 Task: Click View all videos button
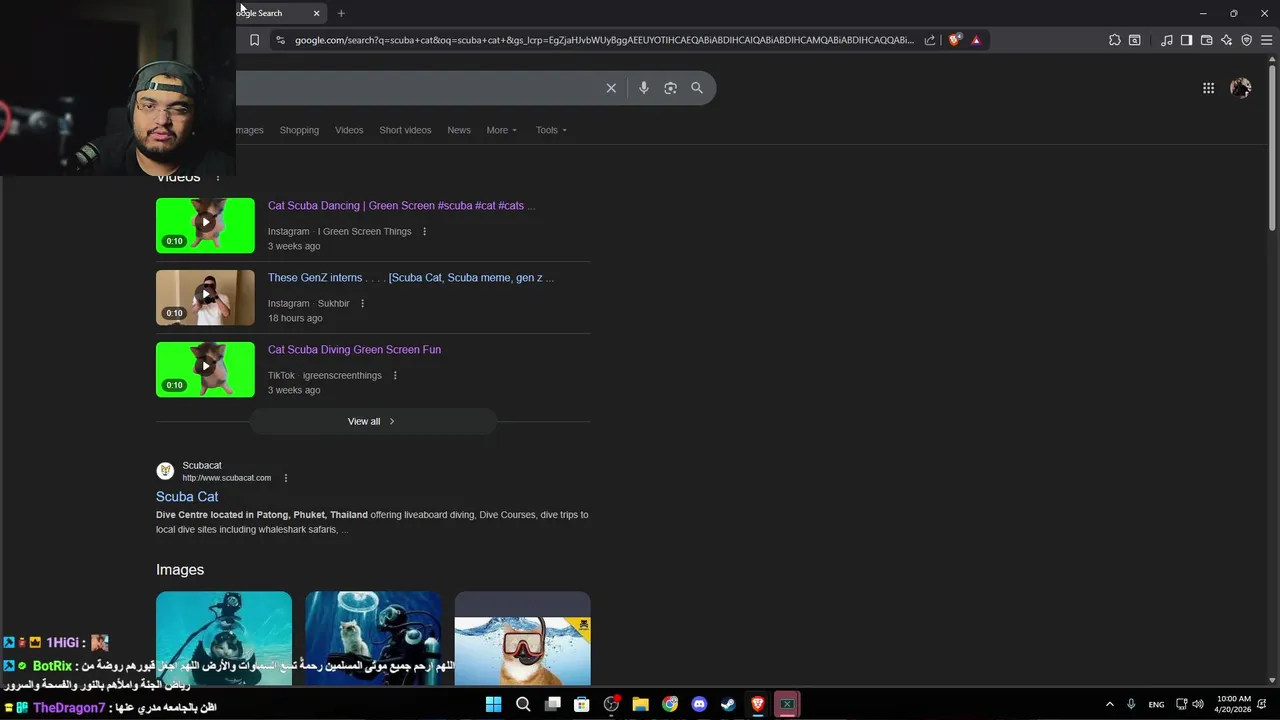[372, 421]
